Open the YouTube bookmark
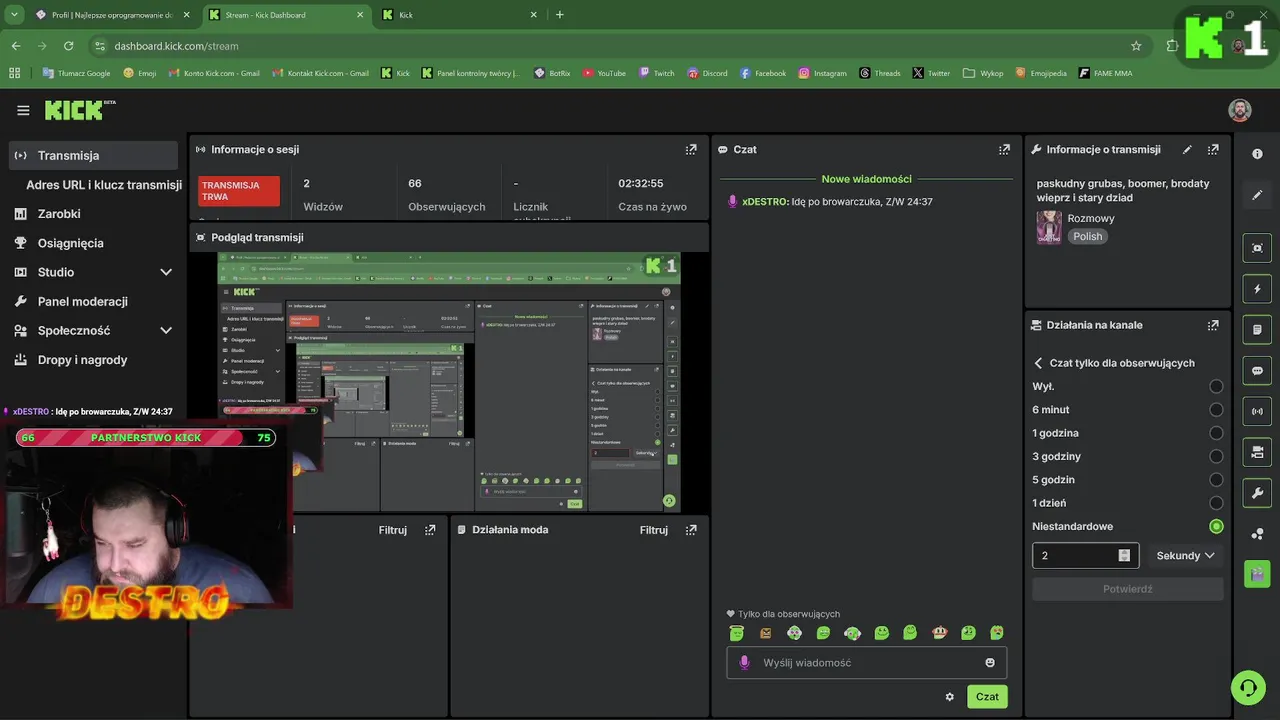Screen dimensions: 1280x720 [604, 73]
